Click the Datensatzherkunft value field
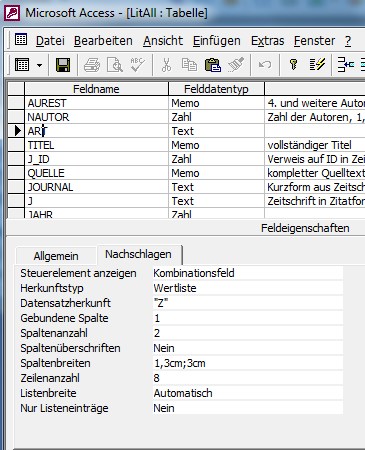 [x=248, y=303]
